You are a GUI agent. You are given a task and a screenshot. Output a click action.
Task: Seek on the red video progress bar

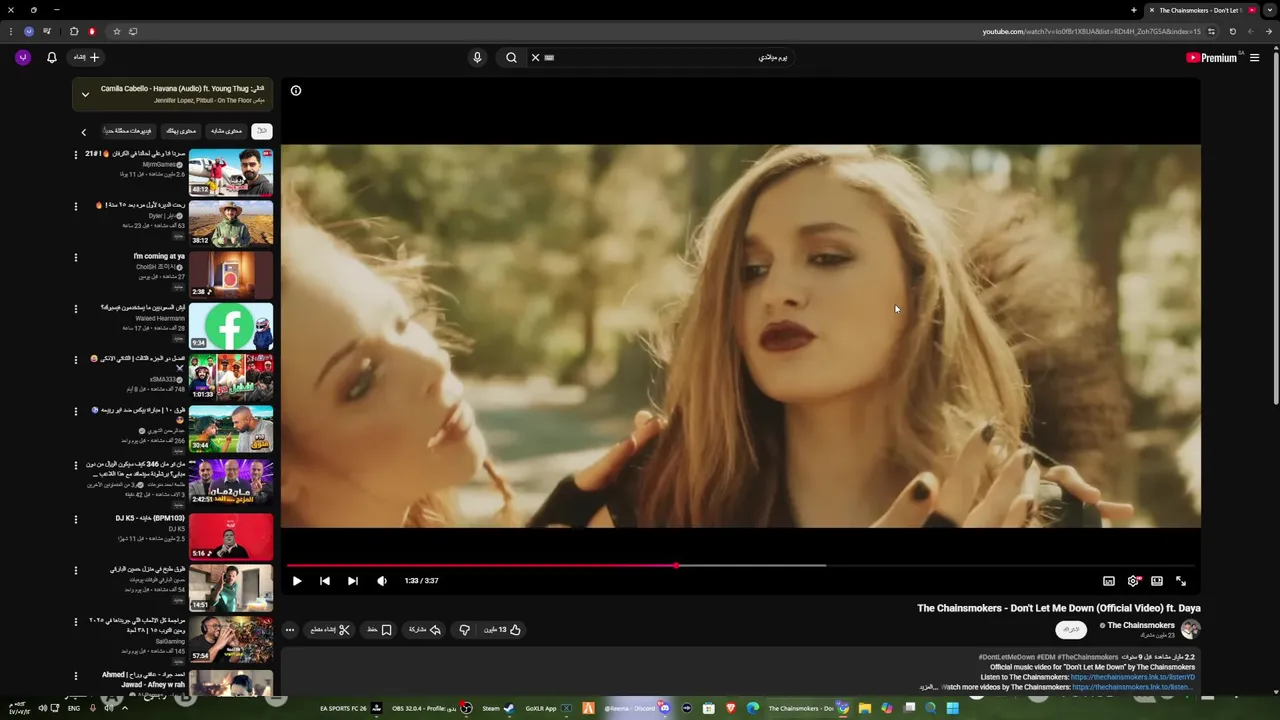(x=740, y=565)
